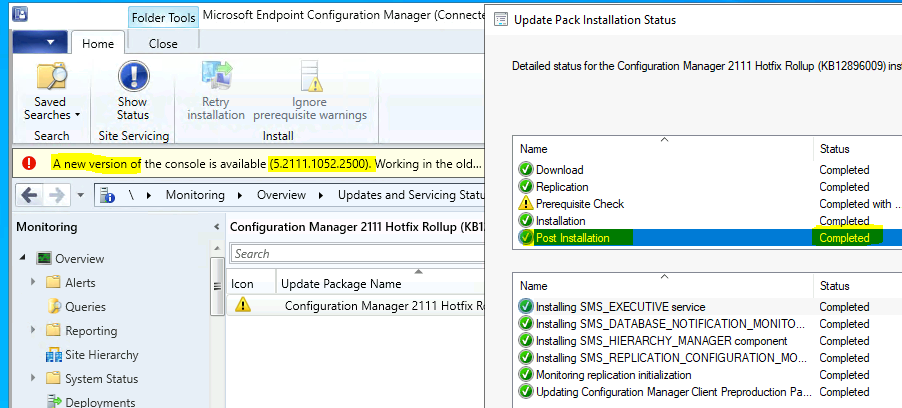This screenshot has width=902, height=408.
Task: Go back with the navigation back arrow
Action: point(29,195)
